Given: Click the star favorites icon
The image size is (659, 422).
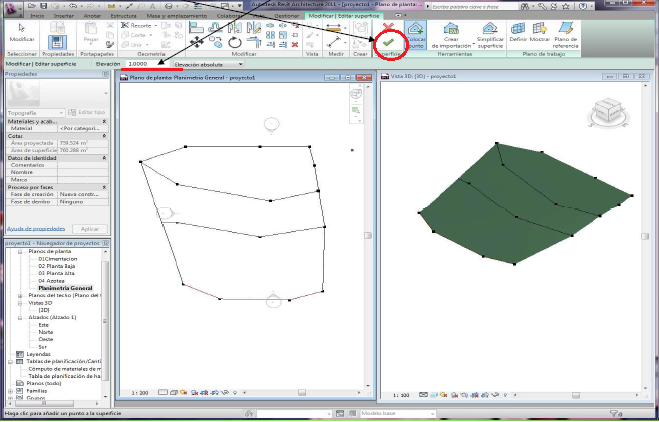Looking at the screenshot, I should point(566,6).
